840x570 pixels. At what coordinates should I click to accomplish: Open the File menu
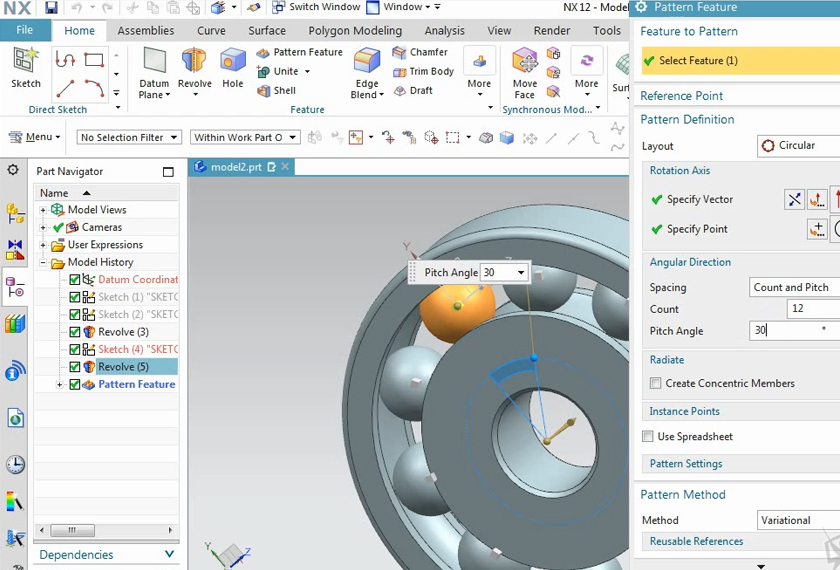point(25,31)
